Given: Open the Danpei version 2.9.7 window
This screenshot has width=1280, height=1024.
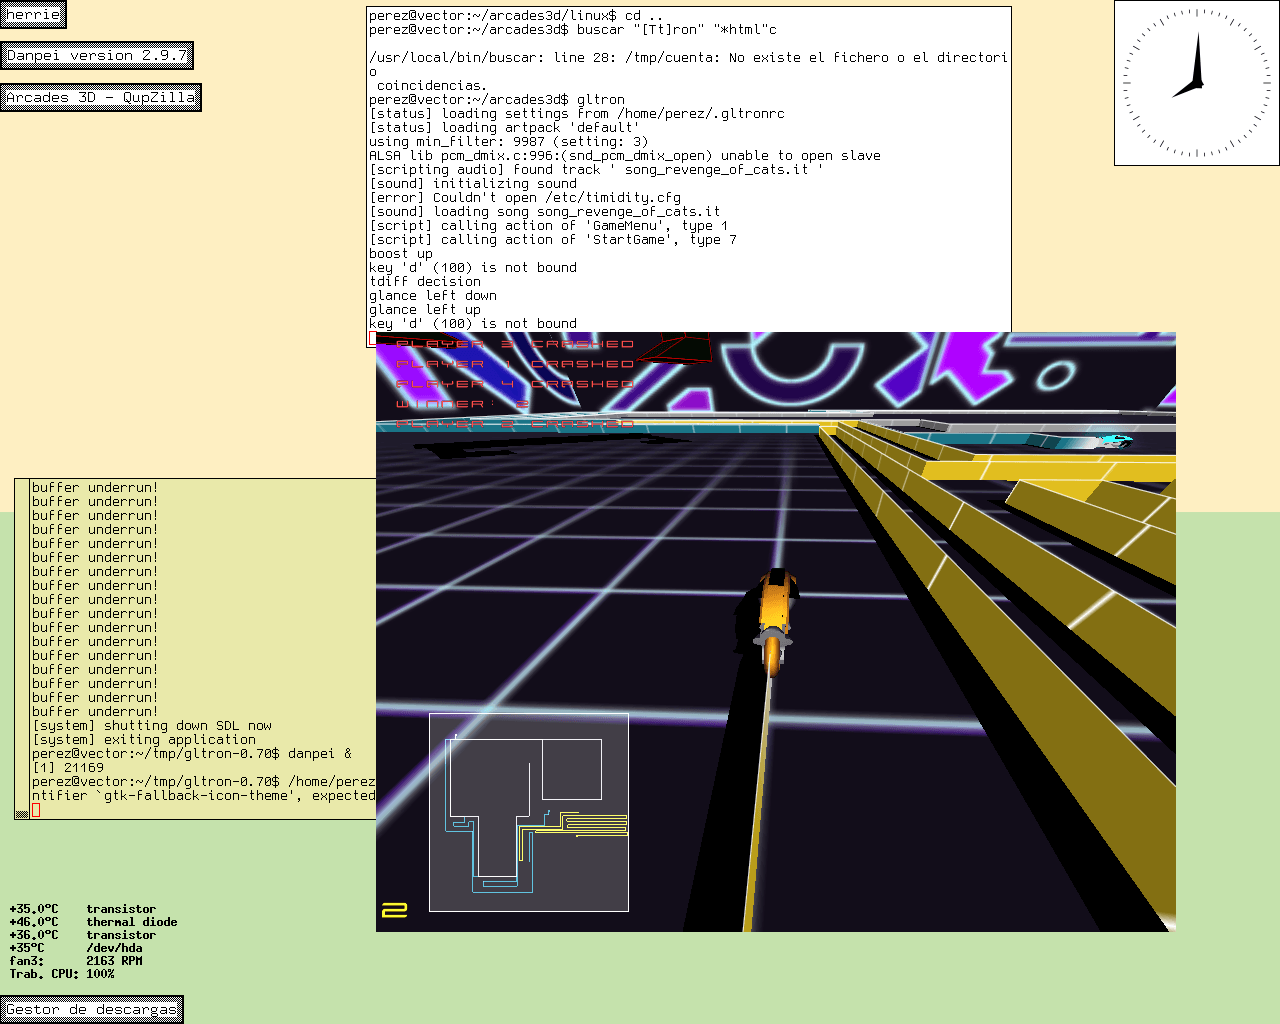Looking at the screenshot, I should tap(96, 56).
